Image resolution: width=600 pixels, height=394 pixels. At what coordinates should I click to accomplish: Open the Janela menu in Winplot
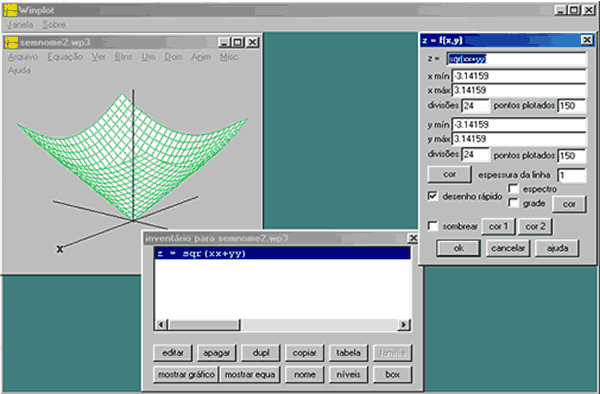pyautogui.click(x=20, y=24)
